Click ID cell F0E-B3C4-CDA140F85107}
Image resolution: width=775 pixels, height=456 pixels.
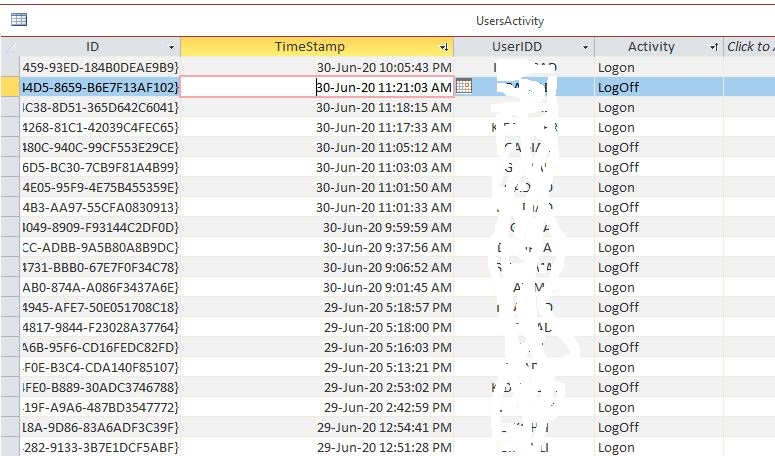[100, 367]
